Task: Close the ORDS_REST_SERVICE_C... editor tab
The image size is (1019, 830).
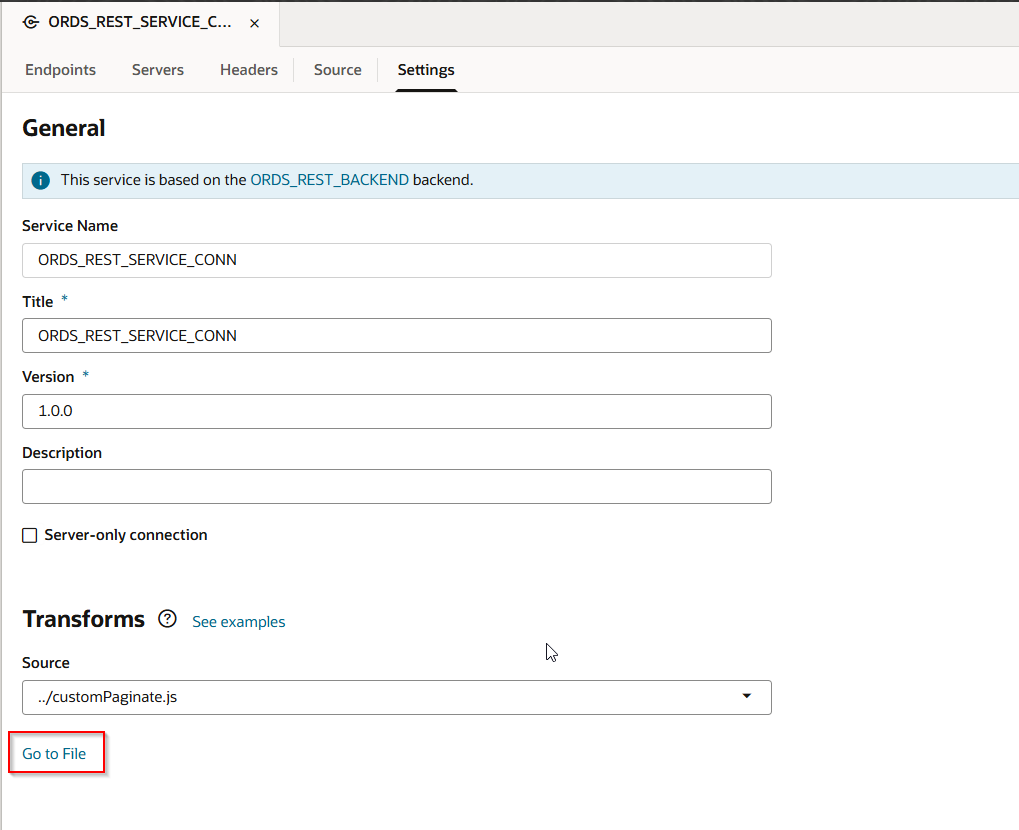Action: pyautogui.click(x=255, y=23)
